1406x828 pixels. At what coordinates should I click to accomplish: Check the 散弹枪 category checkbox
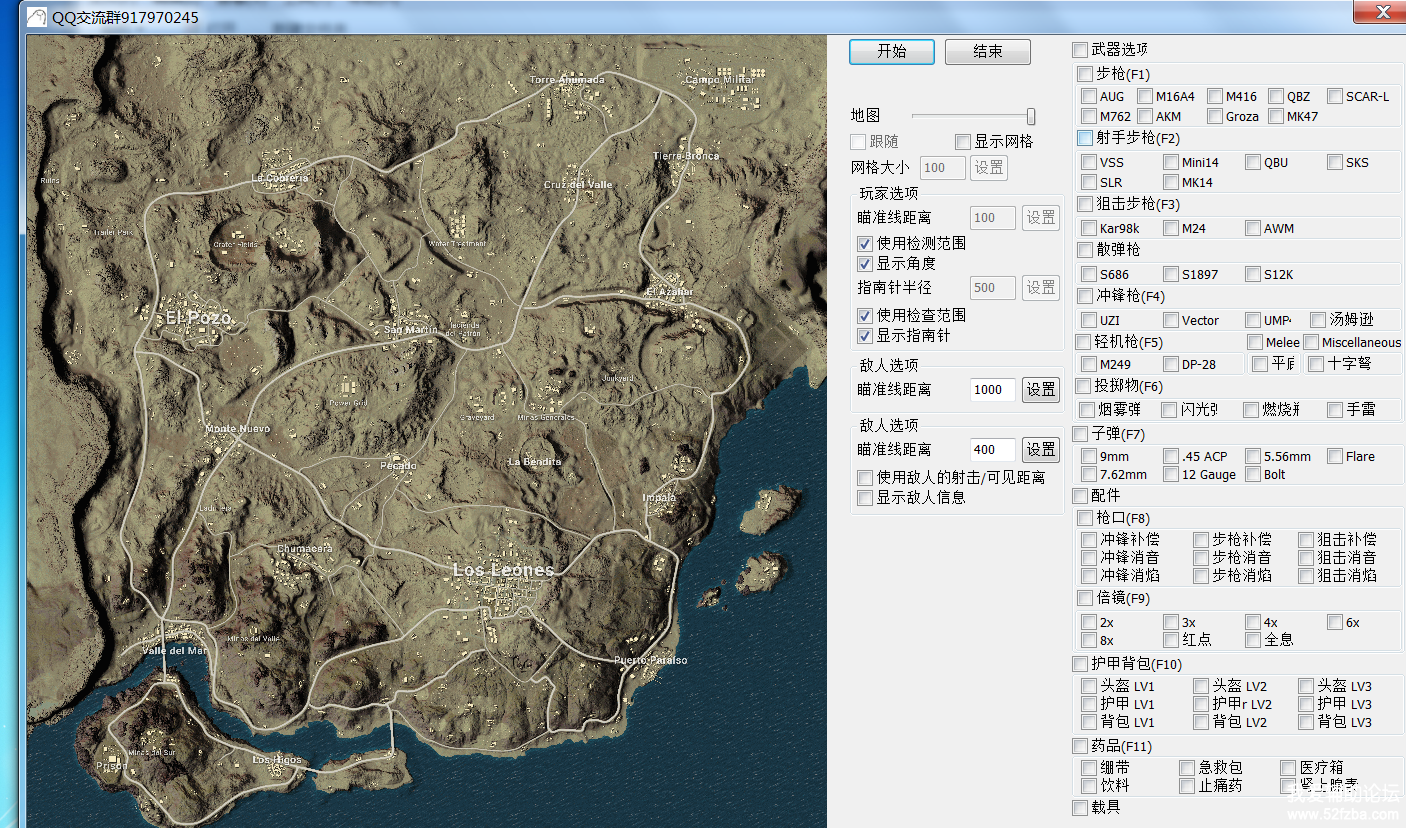coord(1085,249)
